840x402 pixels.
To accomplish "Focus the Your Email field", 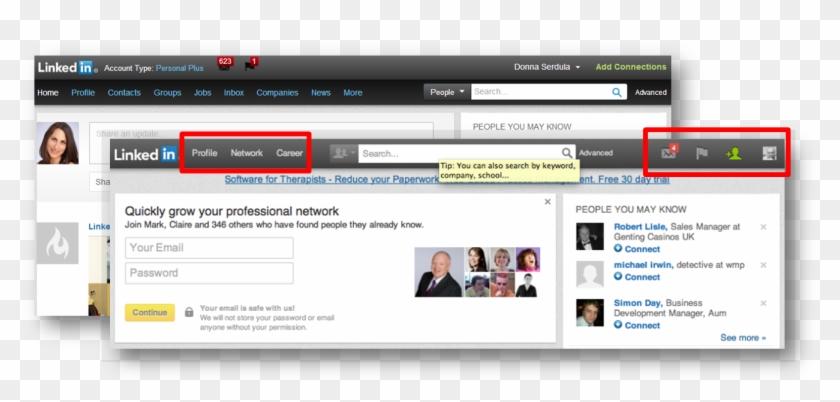I will click(x=209, y=248).
